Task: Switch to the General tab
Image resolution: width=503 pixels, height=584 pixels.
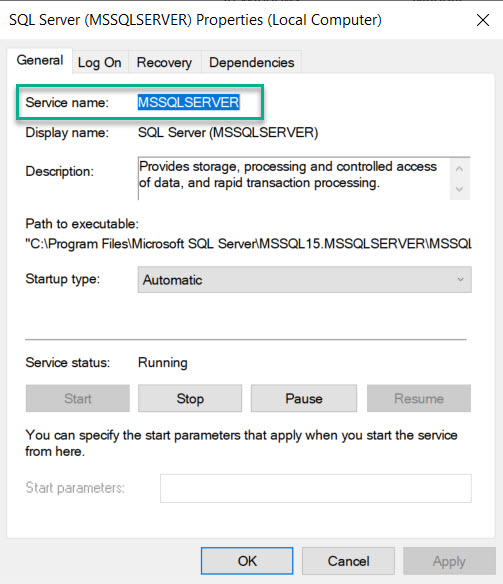Action: [x=40, y=60]
